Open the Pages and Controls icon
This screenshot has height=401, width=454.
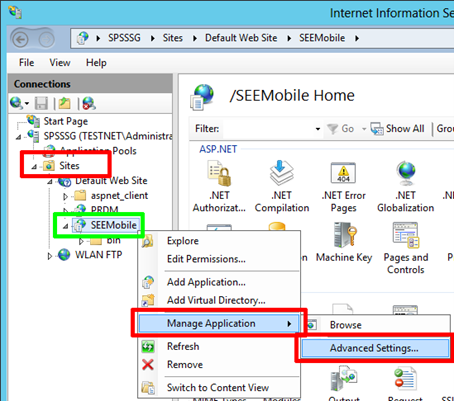click(x=406, y=235)
